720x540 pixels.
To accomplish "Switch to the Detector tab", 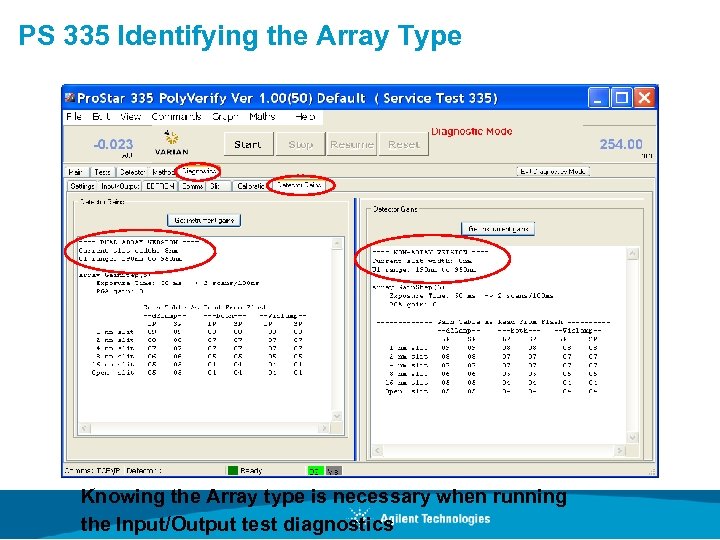I will point(132,172).
